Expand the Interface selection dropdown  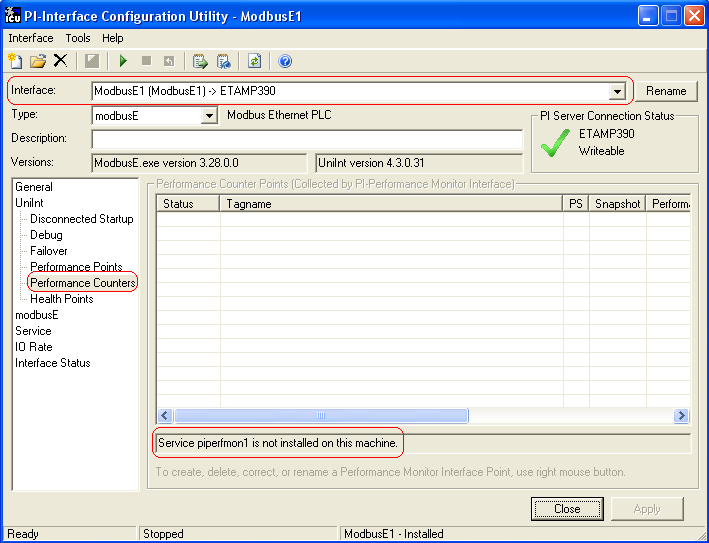[x=617, y=91]
